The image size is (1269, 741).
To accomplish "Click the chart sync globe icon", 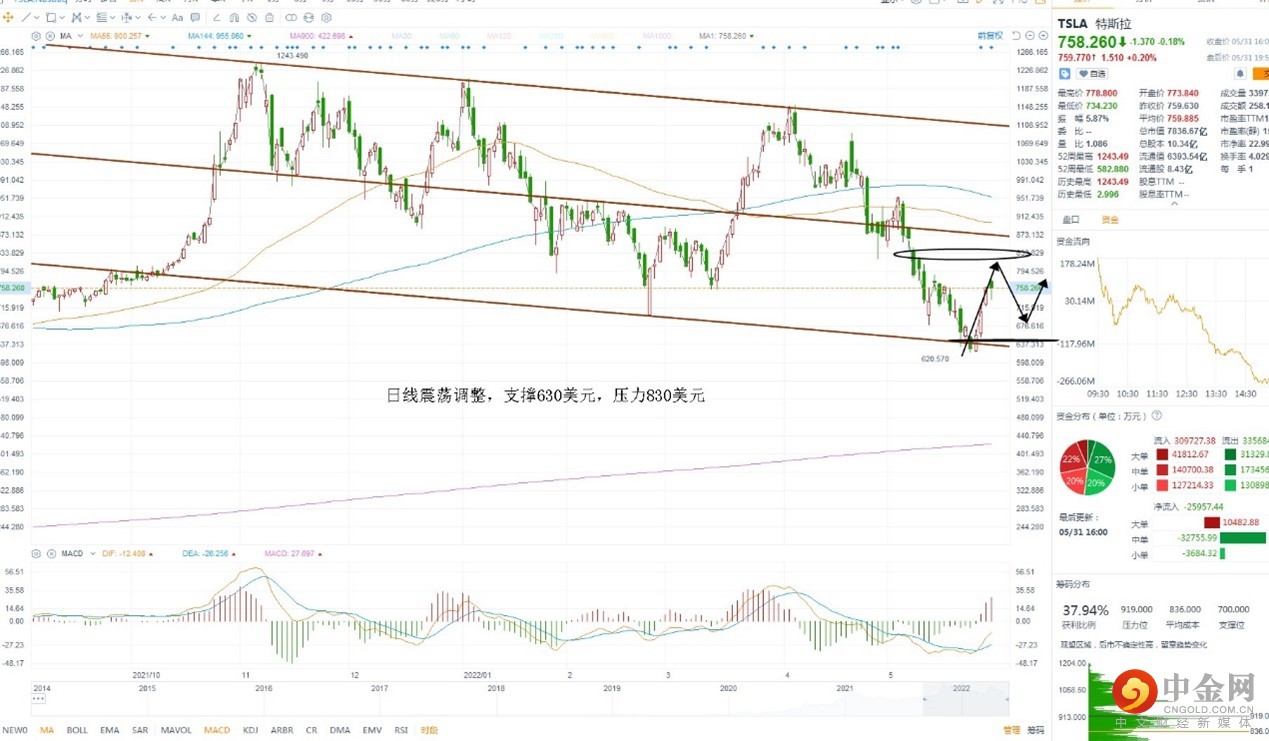I will click(x=309, y=17).
